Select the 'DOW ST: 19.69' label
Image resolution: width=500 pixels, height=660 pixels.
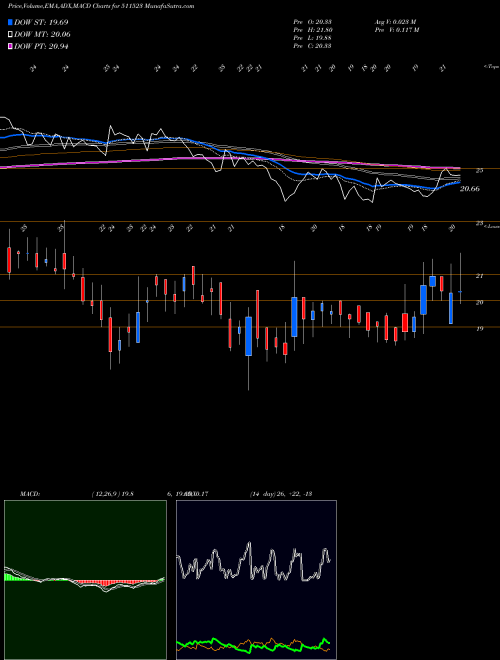click(41, 22)
